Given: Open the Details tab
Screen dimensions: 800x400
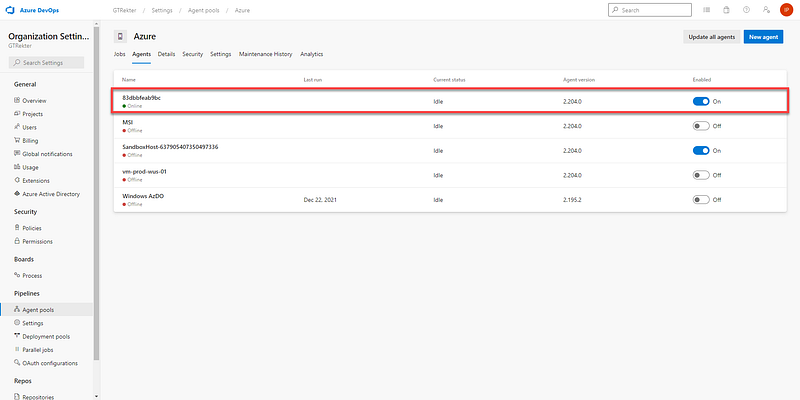Looking at the screenshot, I should 166,54.
